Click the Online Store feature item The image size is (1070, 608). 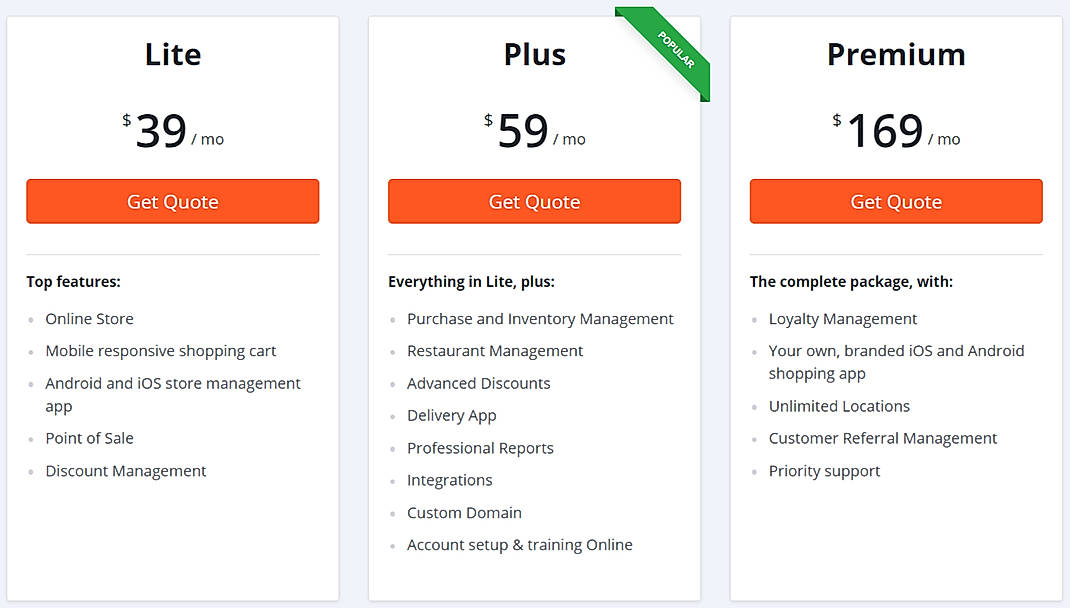tap(89, 318)
